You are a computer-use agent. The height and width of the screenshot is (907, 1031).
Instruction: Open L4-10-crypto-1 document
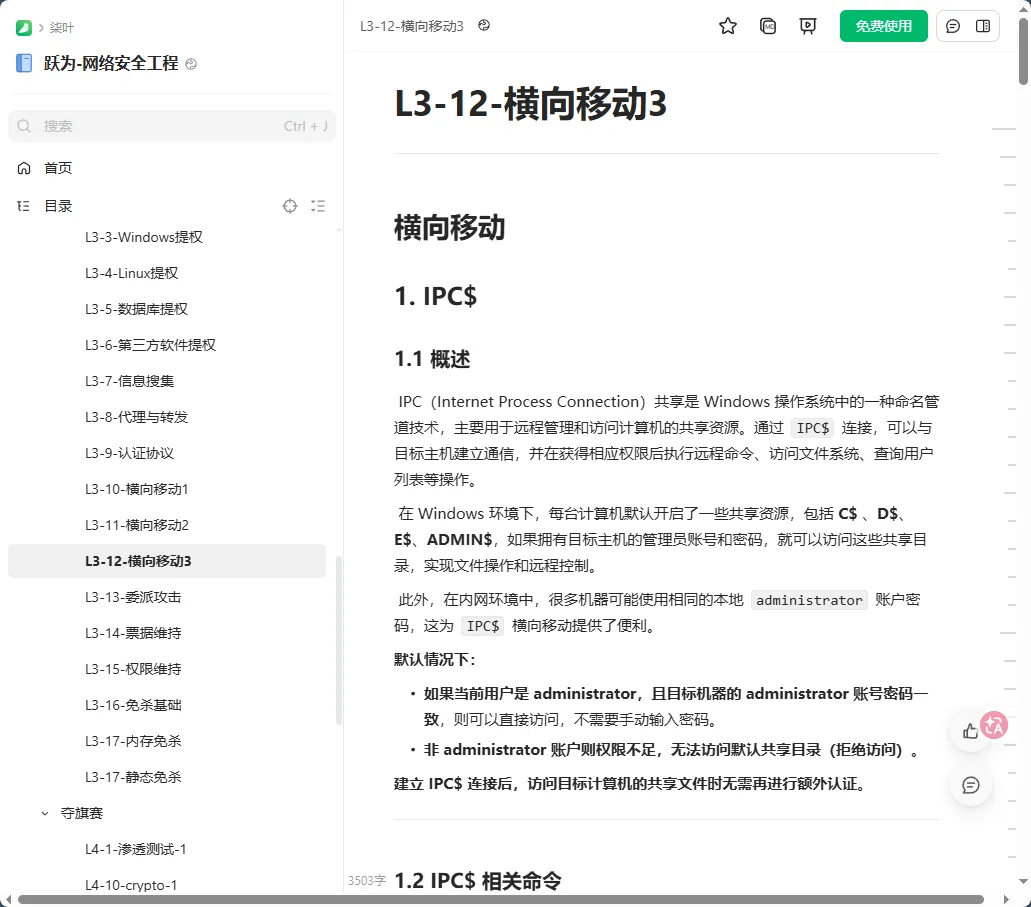pos(131,885)
